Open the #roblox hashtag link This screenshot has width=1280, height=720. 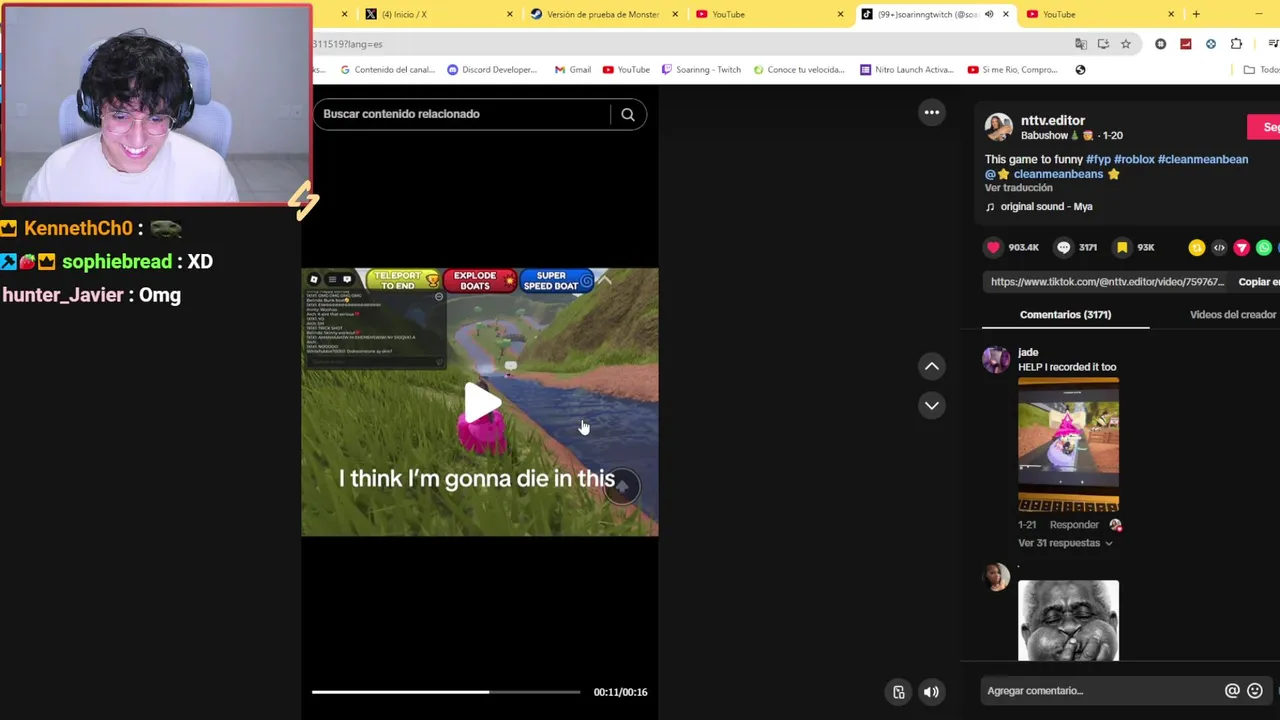coord(1134,159)
